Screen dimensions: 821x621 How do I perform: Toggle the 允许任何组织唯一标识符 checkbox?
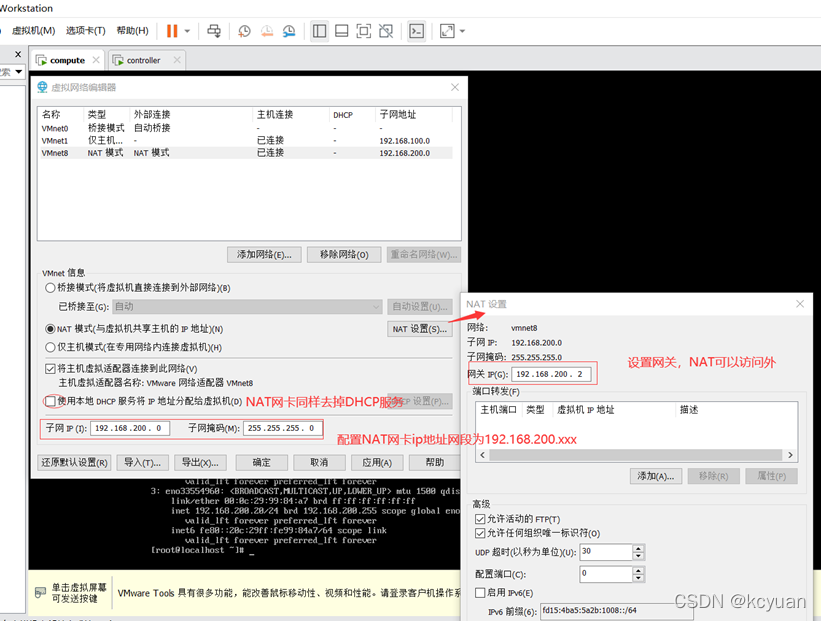pos(480,533)
